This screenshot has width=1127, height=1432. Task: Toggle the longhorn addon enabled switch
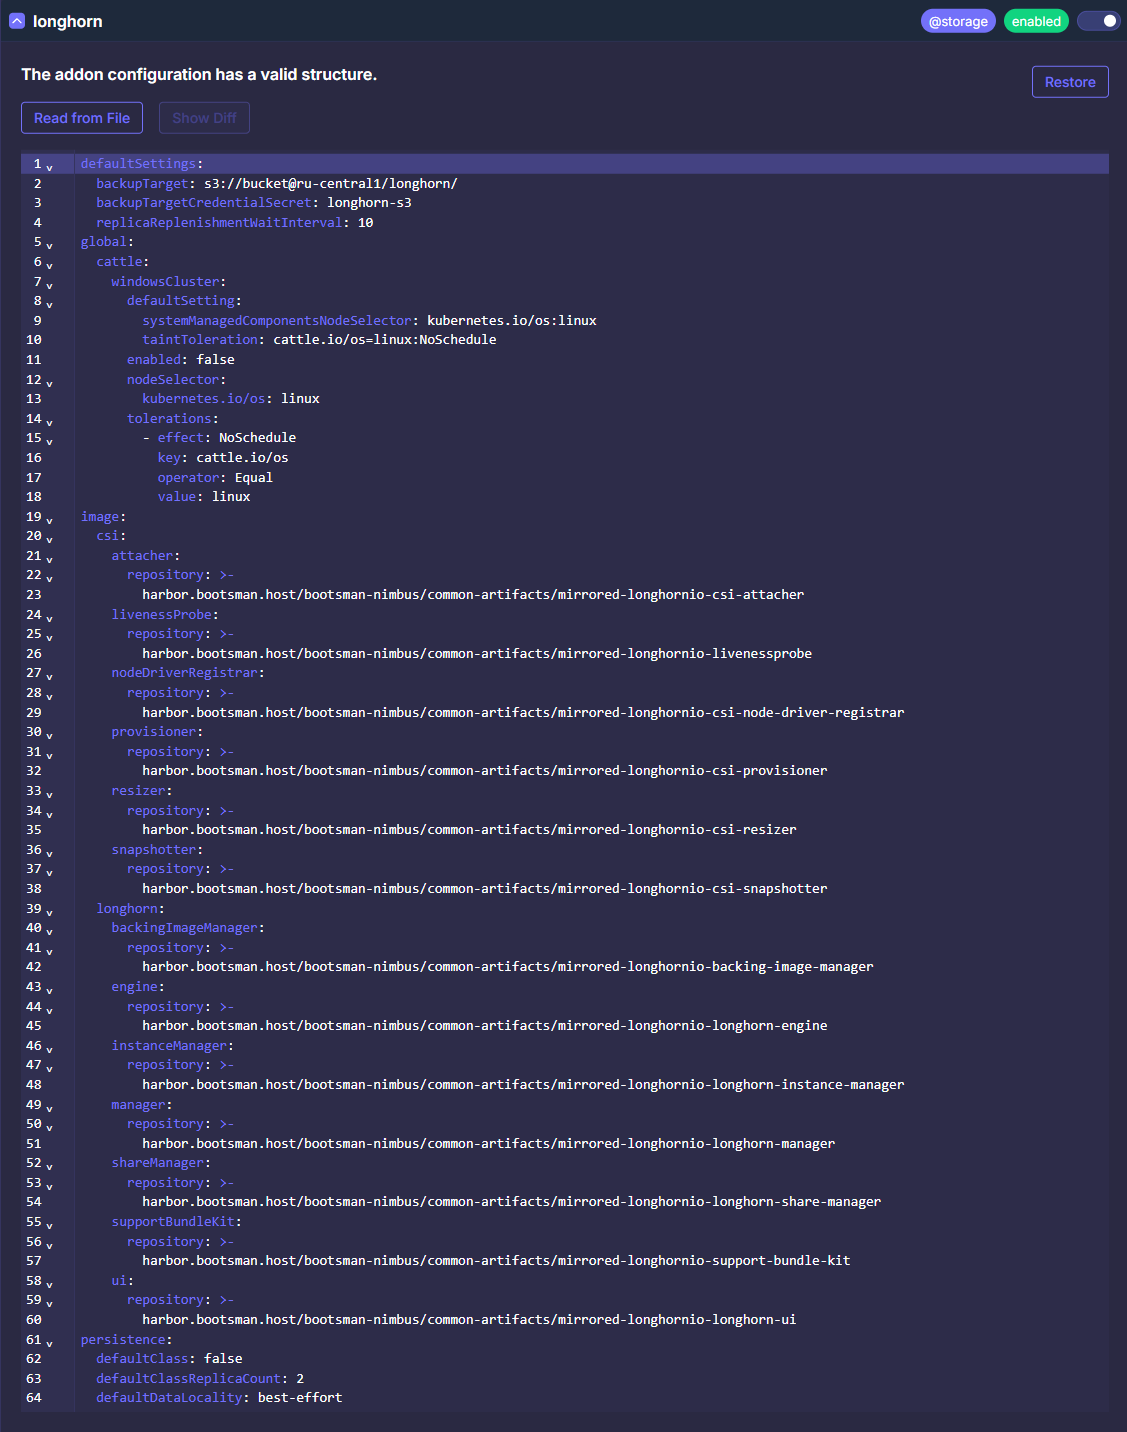coord(1098,21)
